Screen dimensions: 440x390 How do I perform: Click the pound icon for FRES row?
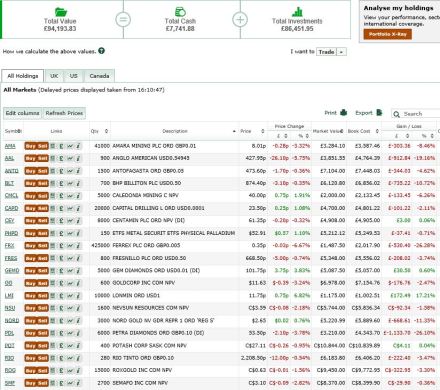click(x=61, y=258)
